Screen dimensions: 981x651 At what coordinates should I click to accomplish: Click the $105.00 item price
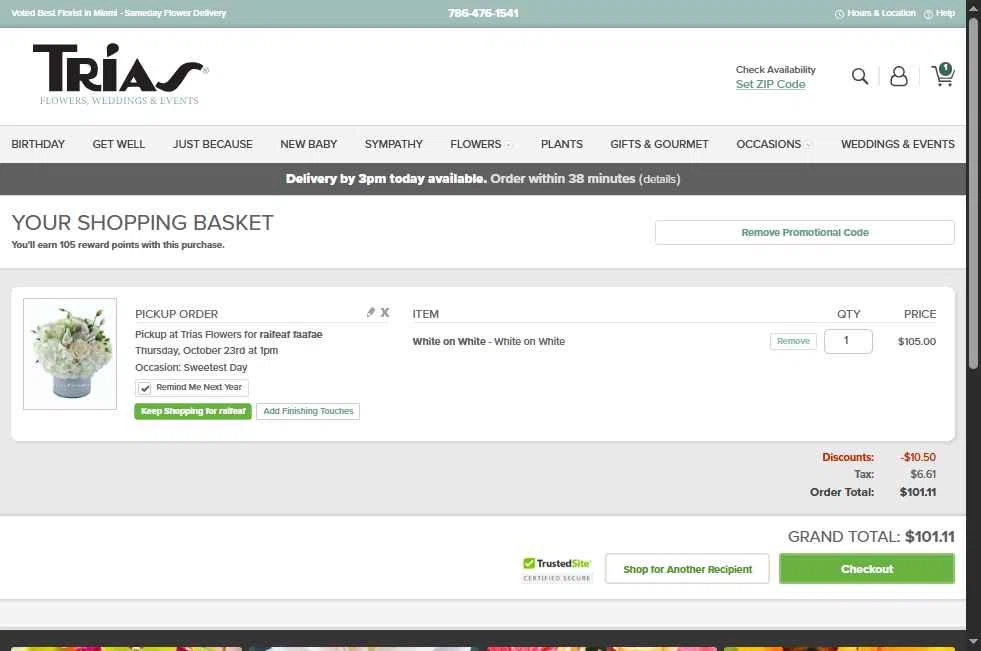(917, 341)
